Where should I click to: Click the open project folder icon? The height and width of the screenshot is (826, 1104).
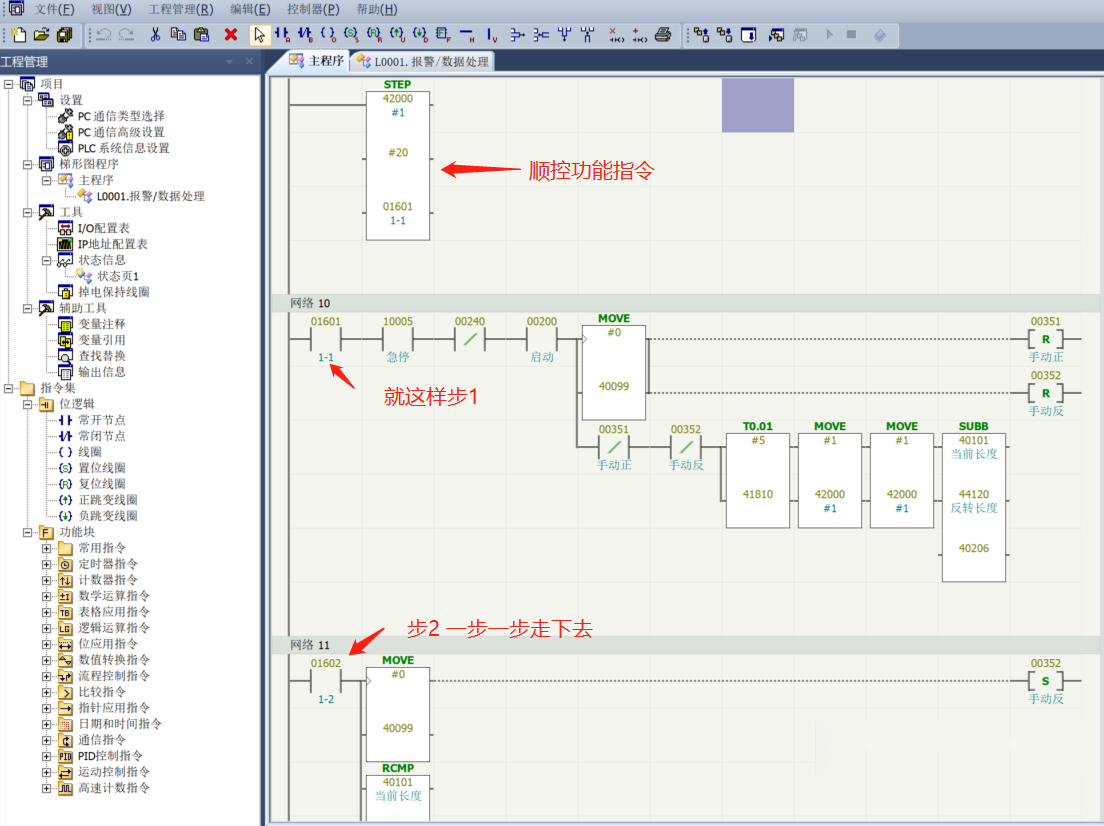click(42, 35)
